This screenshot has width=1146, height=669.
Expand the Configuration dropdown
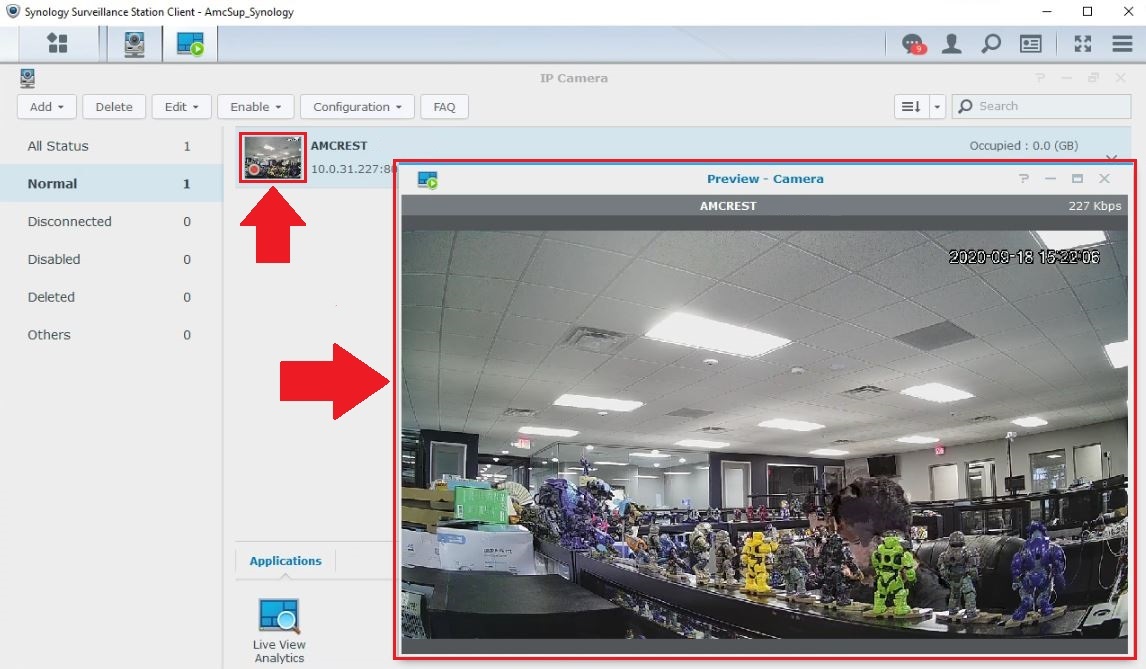tap(357, 107)
